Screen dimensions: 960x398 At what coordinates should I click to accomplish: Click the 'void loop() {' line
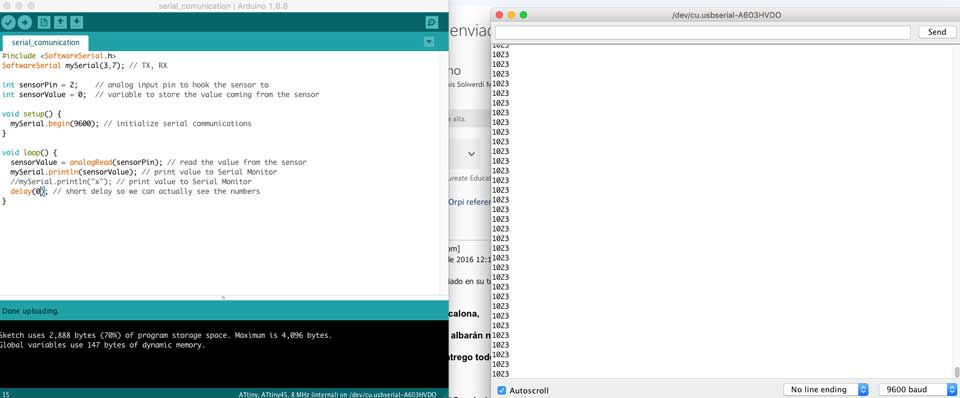coord(29,152)
